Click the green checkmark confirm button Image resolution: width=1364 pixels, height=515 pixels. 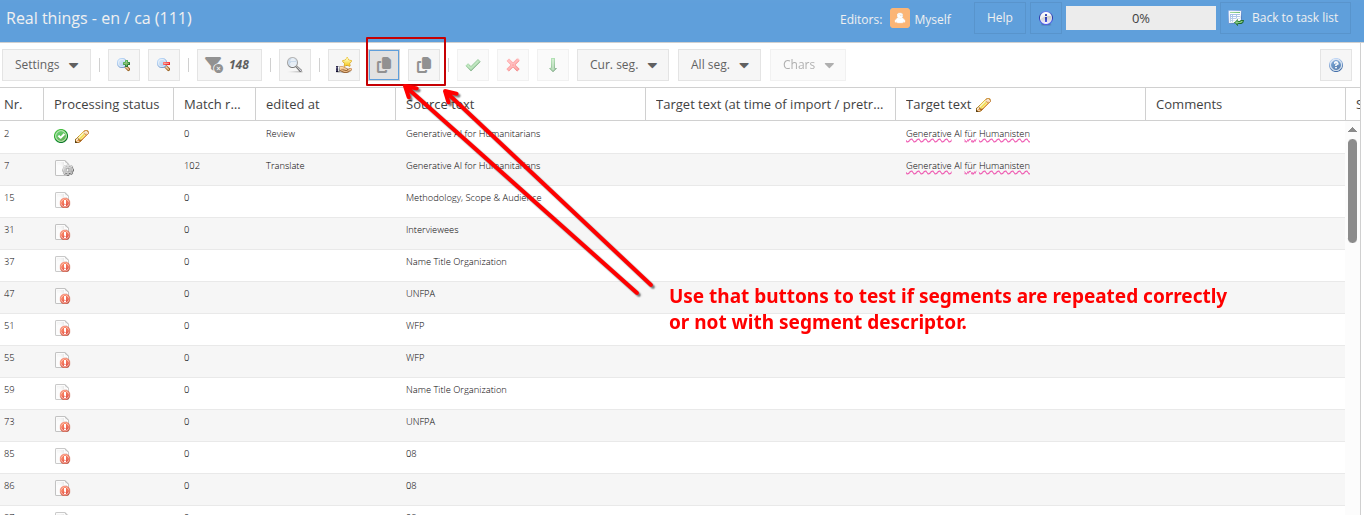[473, 65]
